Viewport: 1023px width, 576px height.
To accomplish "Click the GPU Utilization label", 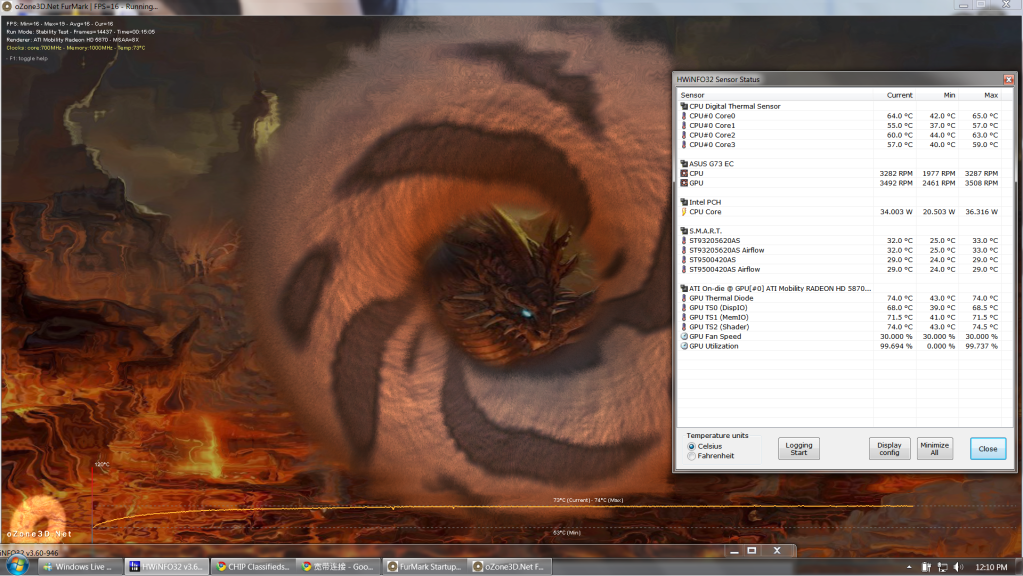I will click(x=714, y=346).
